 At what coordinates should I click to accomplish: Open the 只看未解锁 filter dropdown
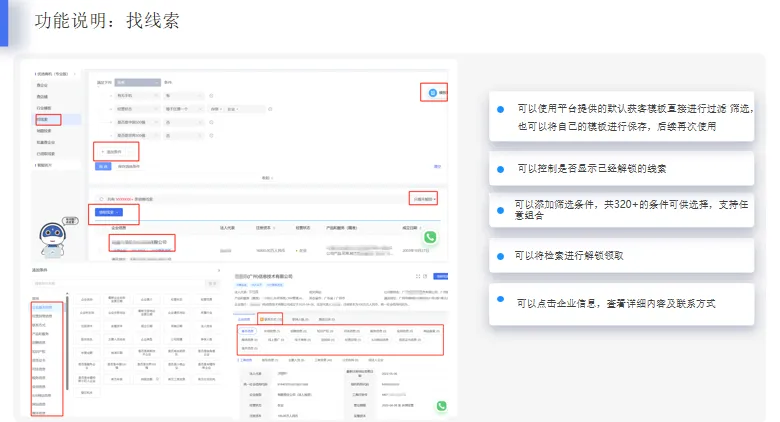[x=424, y=199]
